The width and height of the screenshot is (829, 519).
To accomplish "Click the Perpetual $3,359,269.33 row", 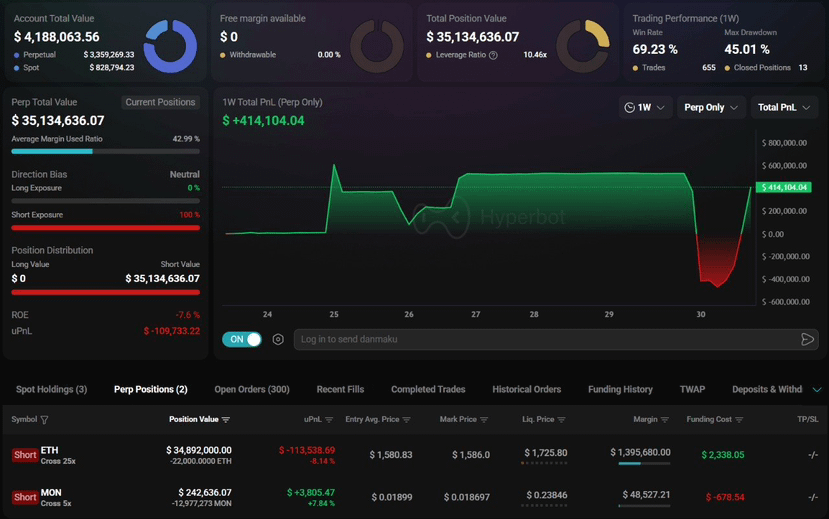I will [x=74, y=55].
